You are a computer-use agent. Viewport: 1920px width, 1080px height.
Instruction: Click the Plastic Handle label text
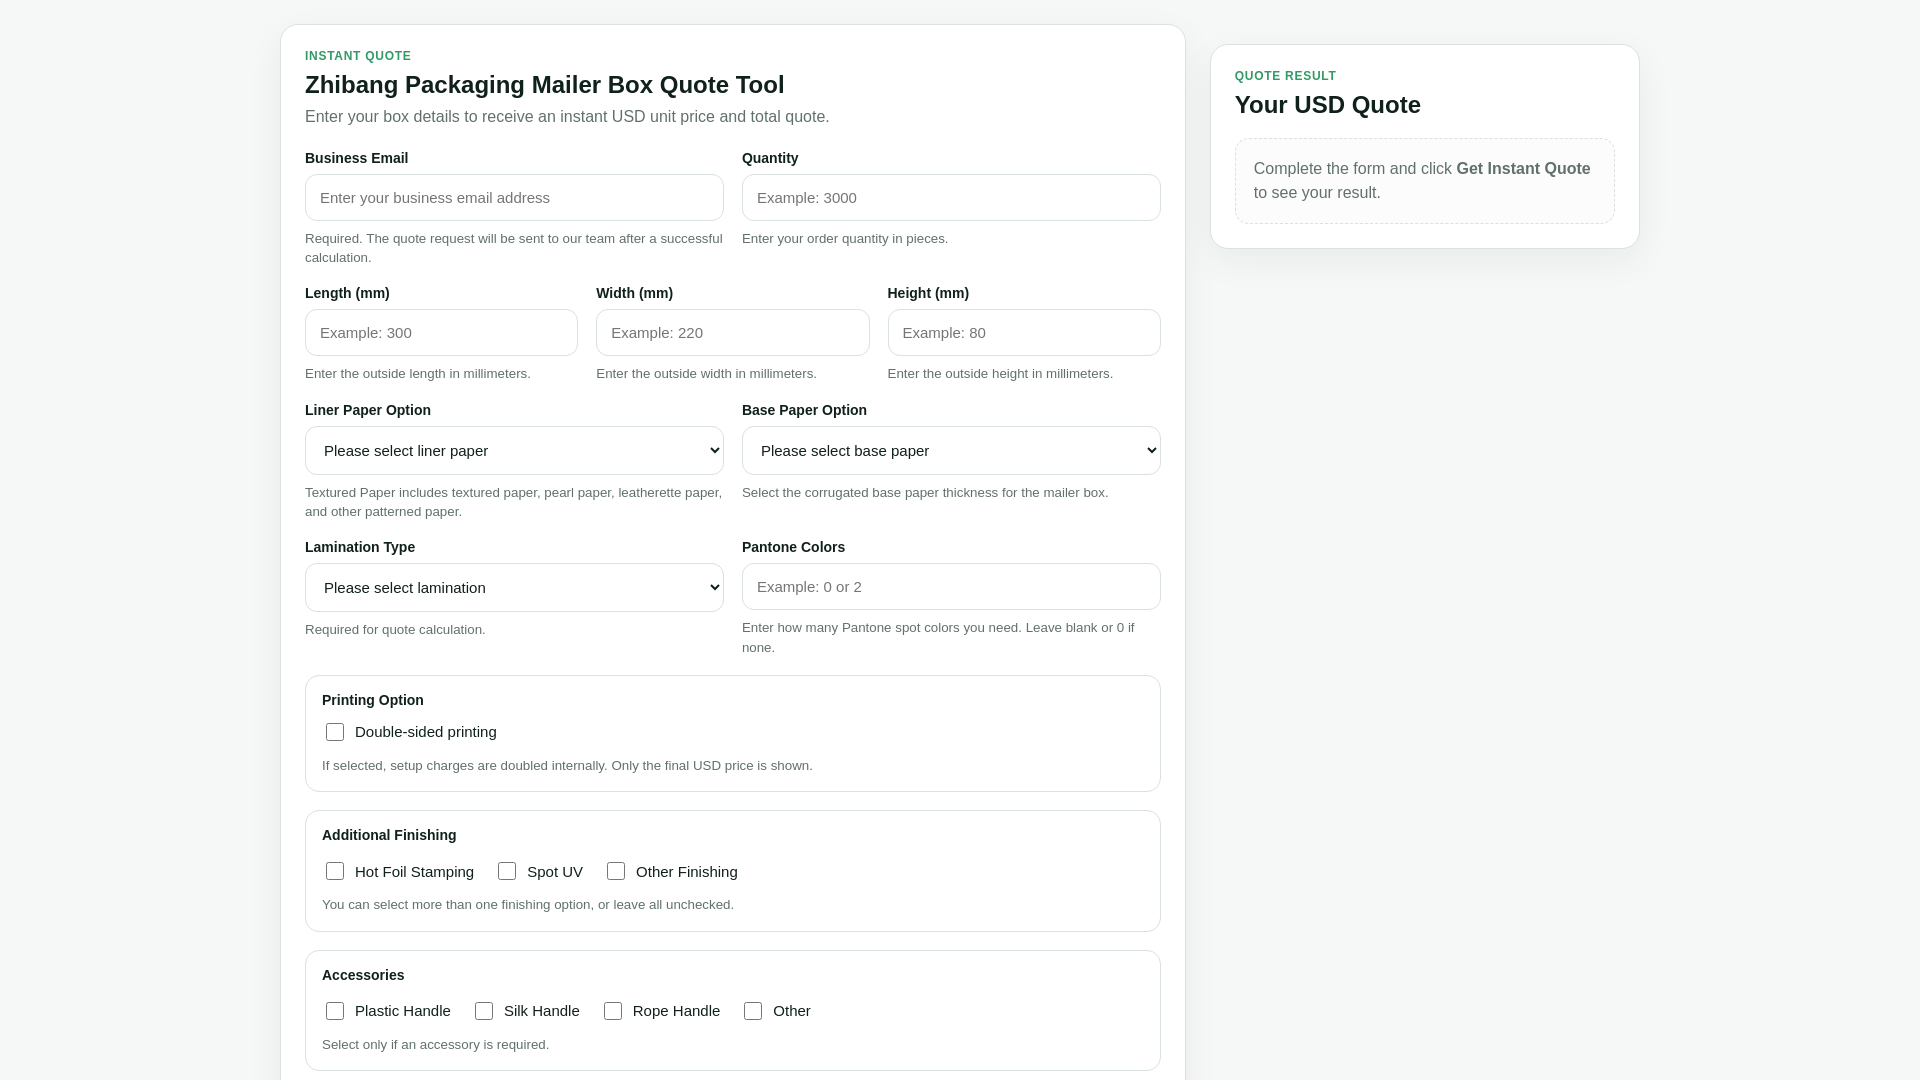tap(403, 1011)
